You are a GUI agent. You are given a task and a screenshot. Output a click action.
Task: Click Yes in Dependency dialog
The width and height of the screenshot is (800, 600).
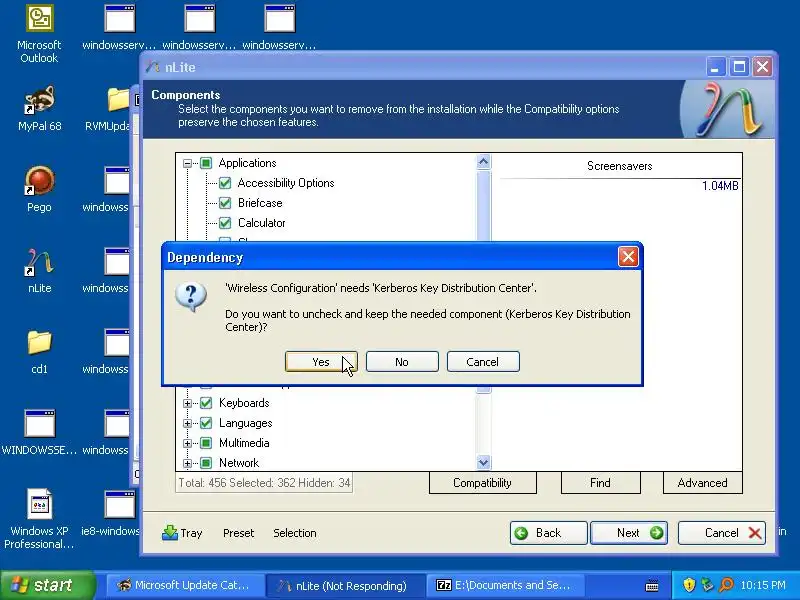coord(321,362)
